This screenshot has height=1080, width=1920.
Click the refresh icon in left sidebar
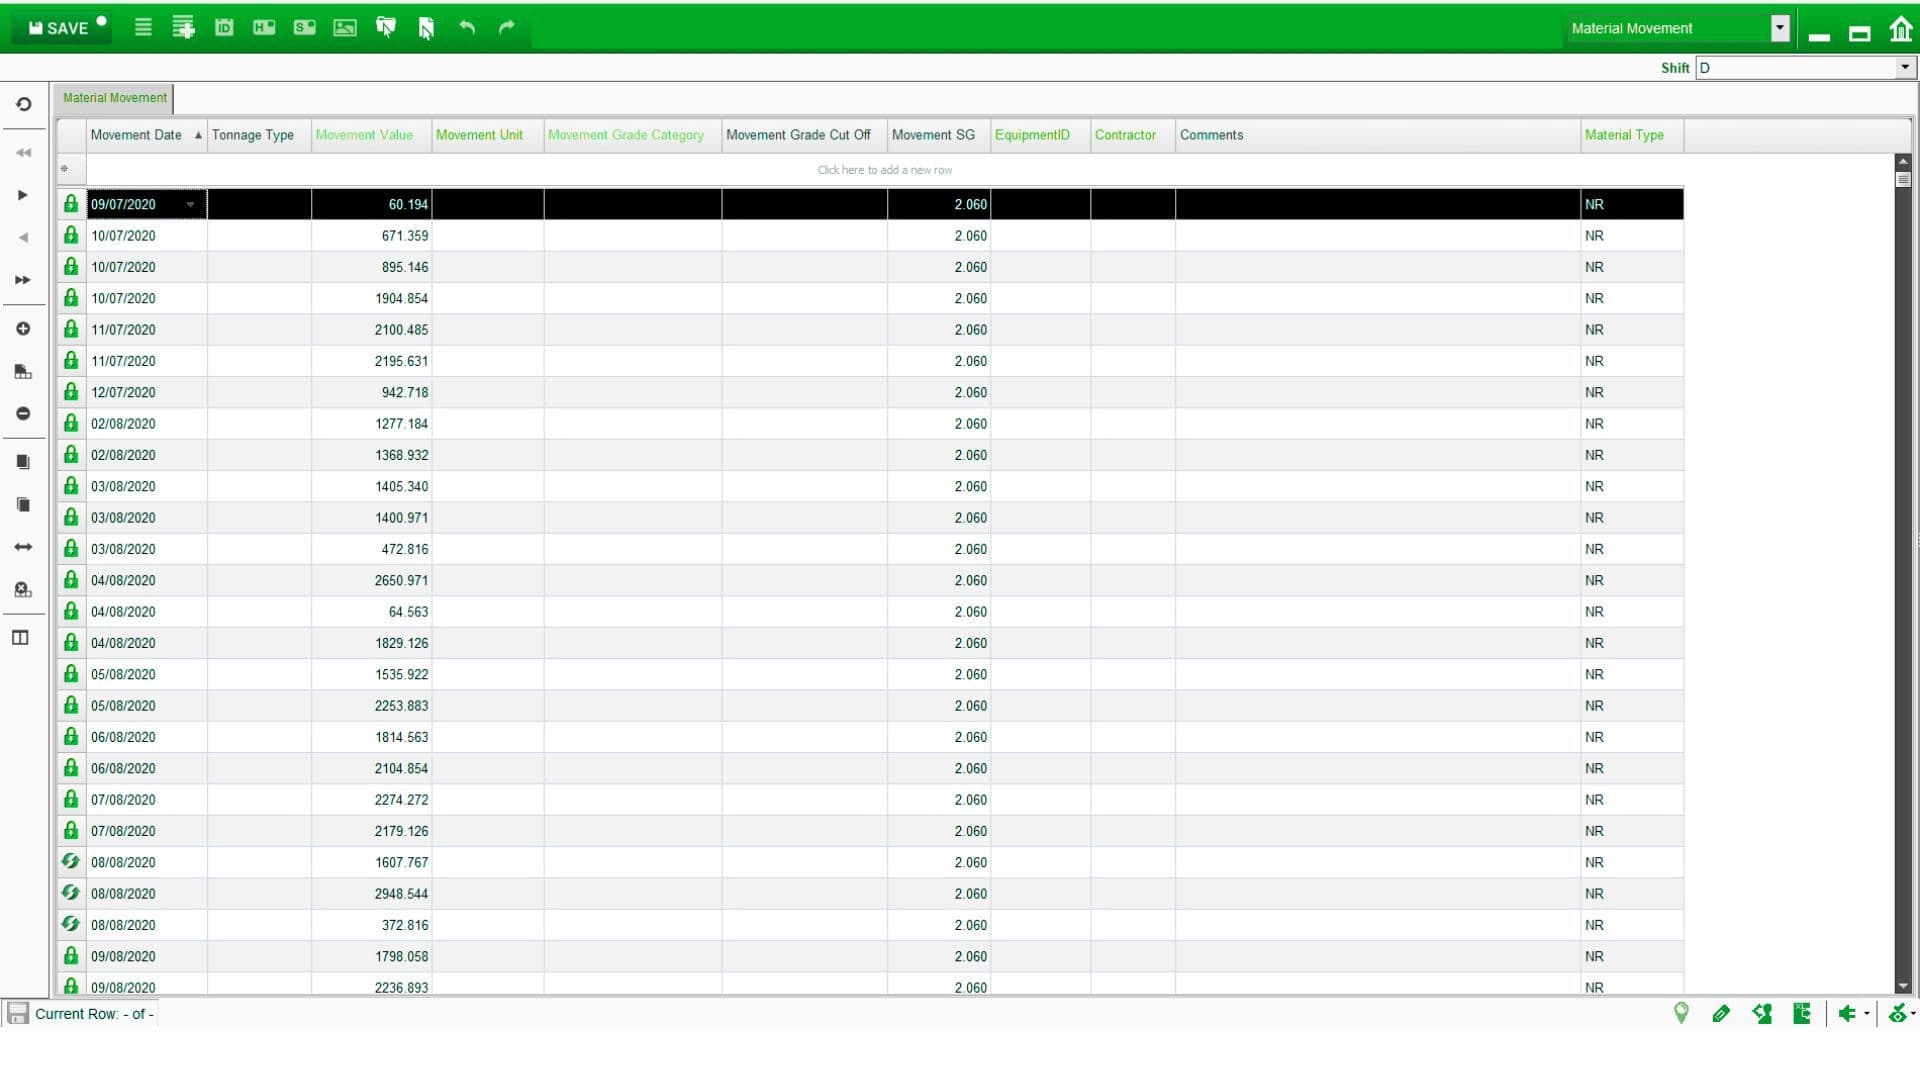(x=23, y=104)
